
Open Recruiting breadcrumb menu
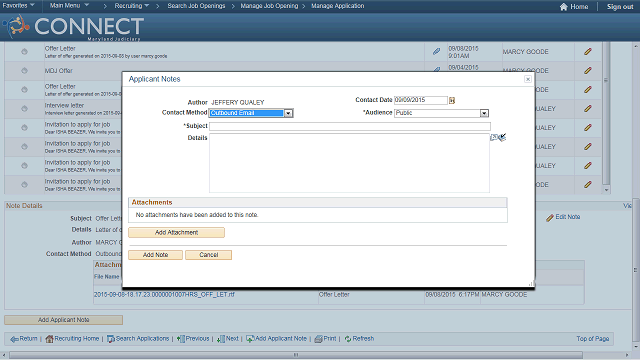[x=131, y=6]
